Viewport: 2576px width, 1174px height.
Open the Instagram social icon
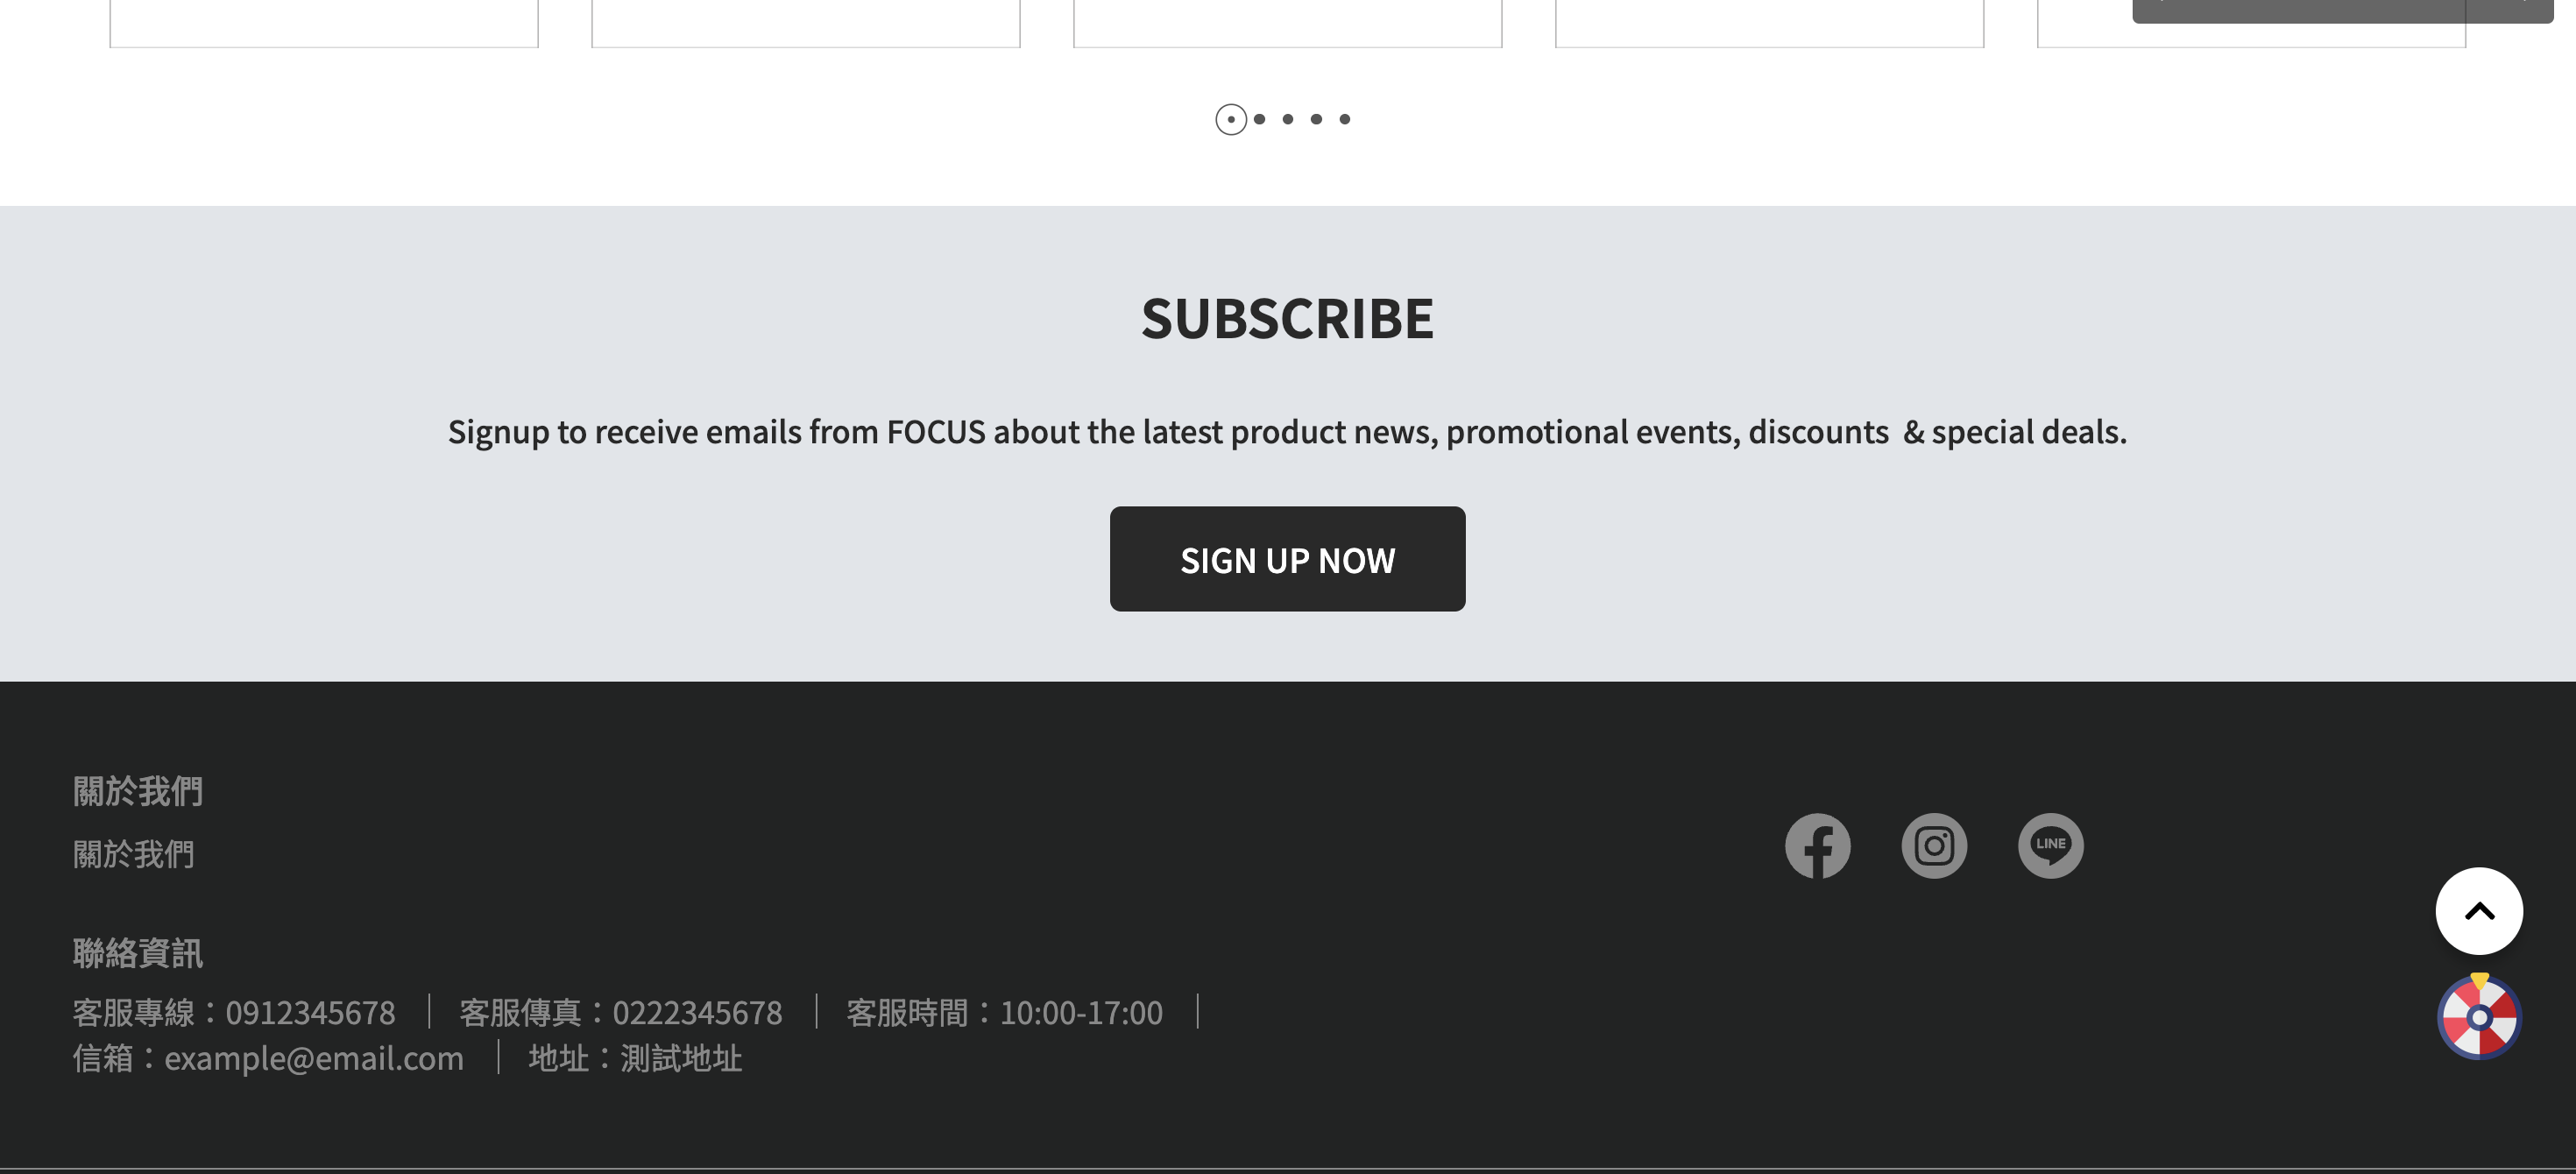pyautogui.click(x=1934, y=846)
